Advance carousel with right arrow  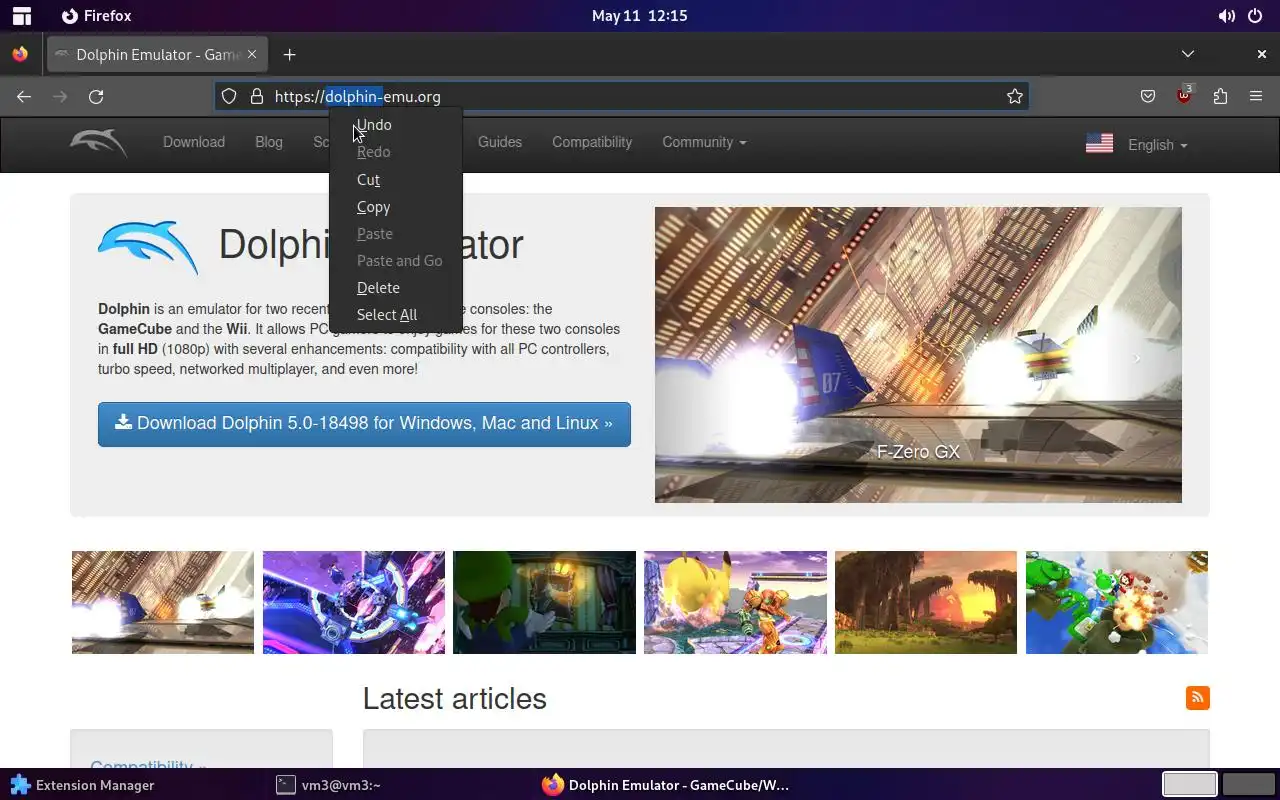(1137, 358)
